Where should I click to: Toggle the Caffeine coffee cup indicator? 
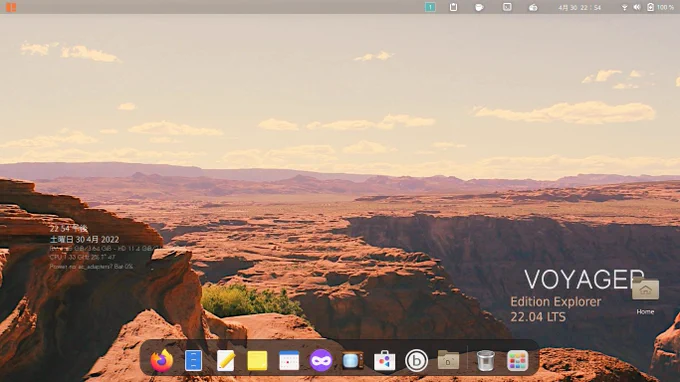[479, 7]
